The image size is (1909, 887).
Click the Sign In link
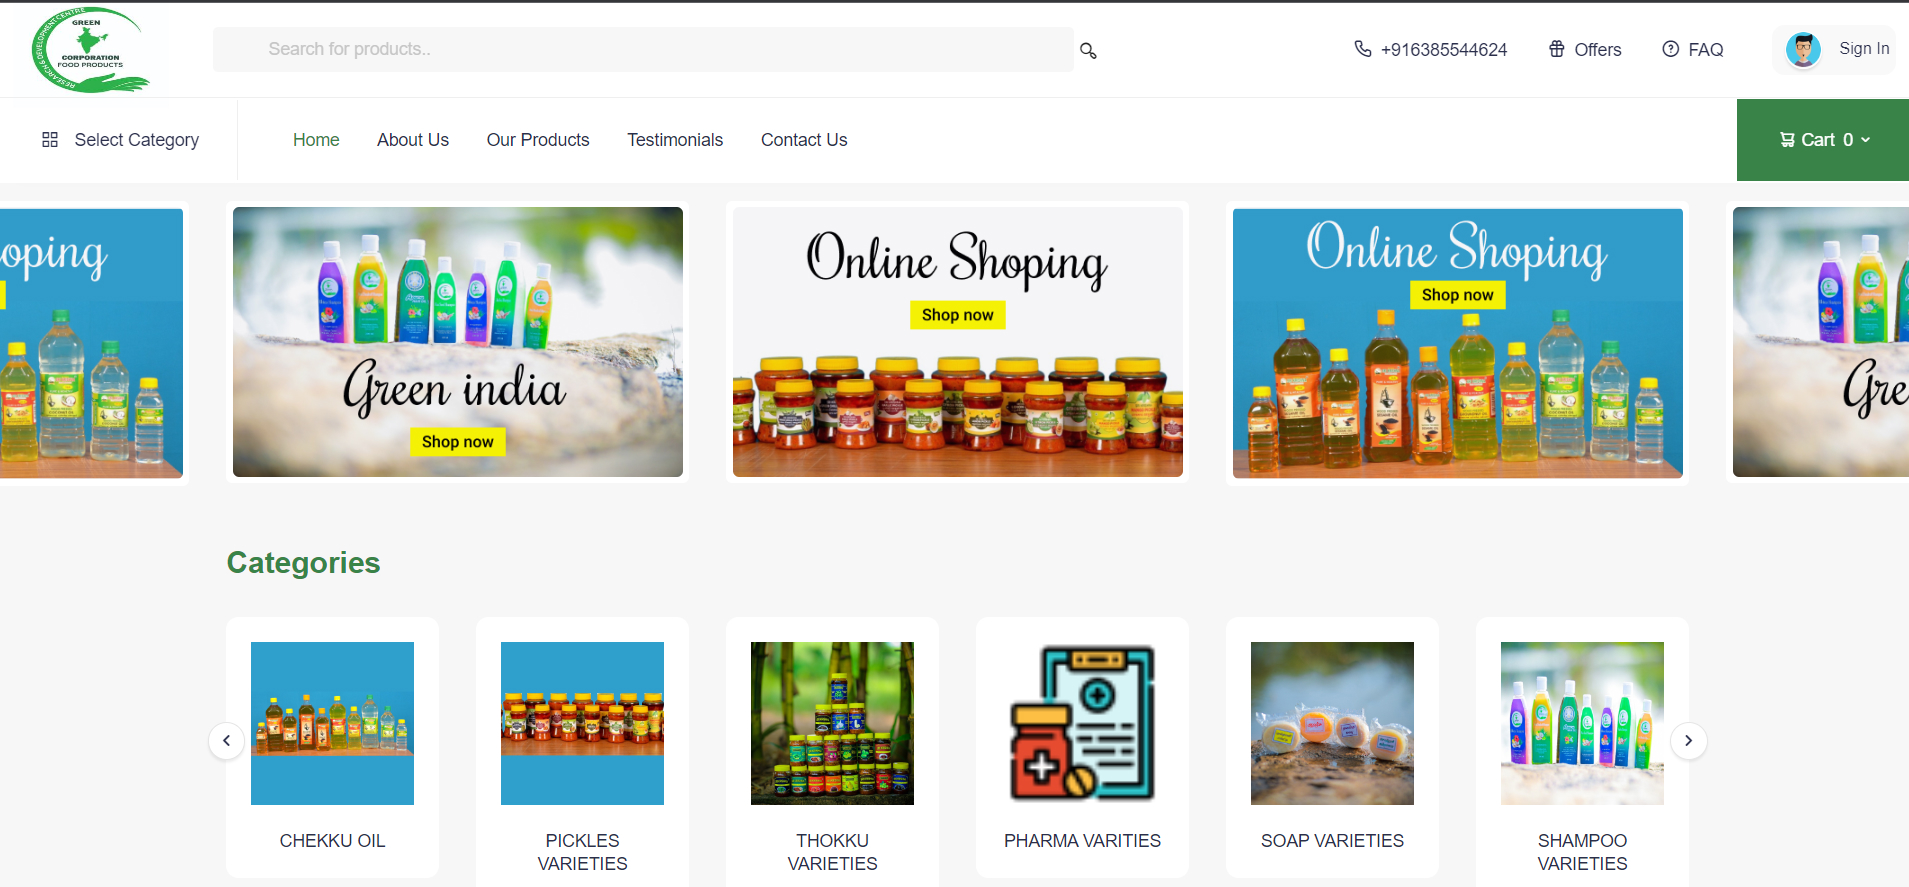click(x=1864, y=49)
